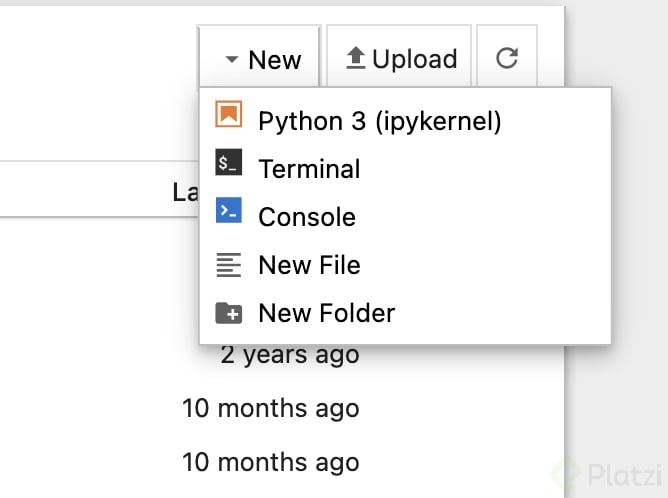The height and width of the screenshot is (498, 668).
Task: Click the New Folder plus icon
Action: coord(229,313)
